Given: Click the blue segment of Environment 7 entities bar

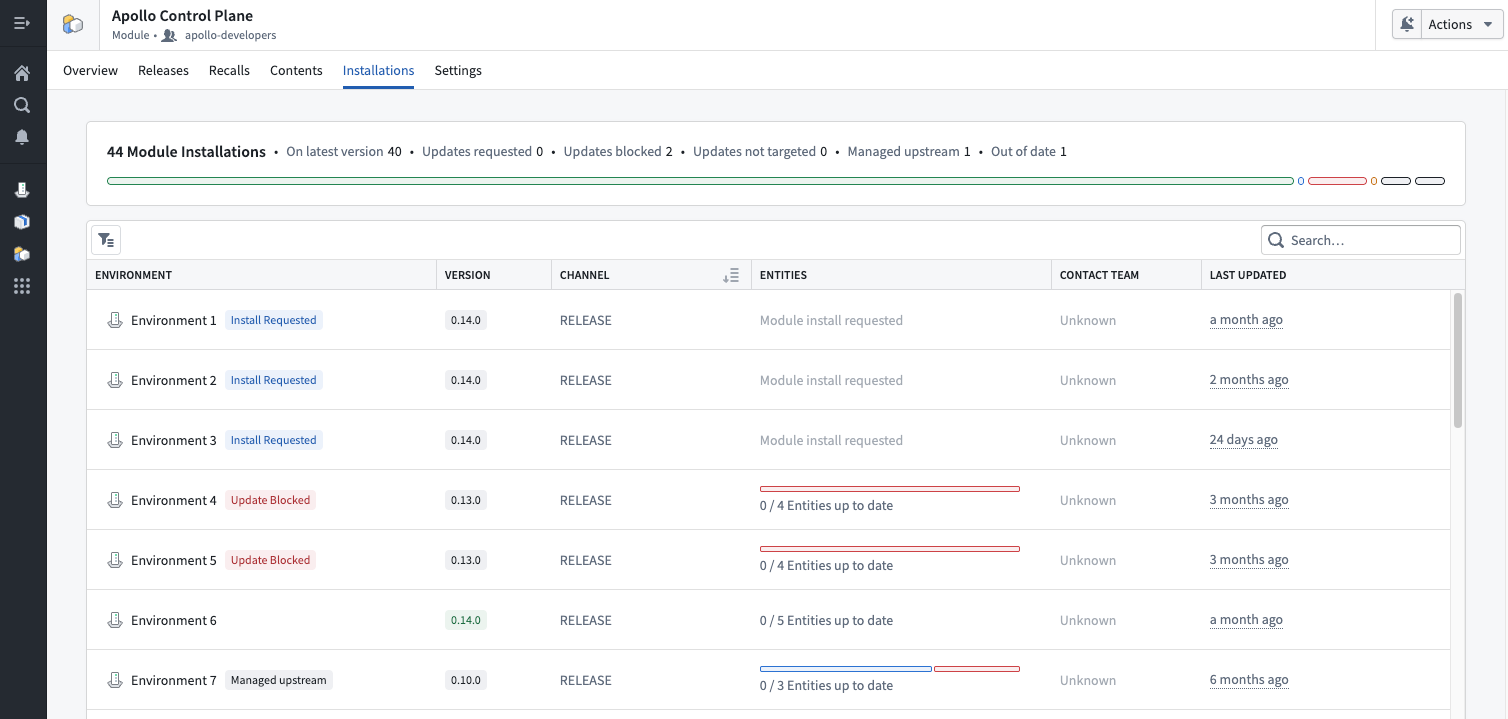Looking at the screenshot, I should 846,669.
